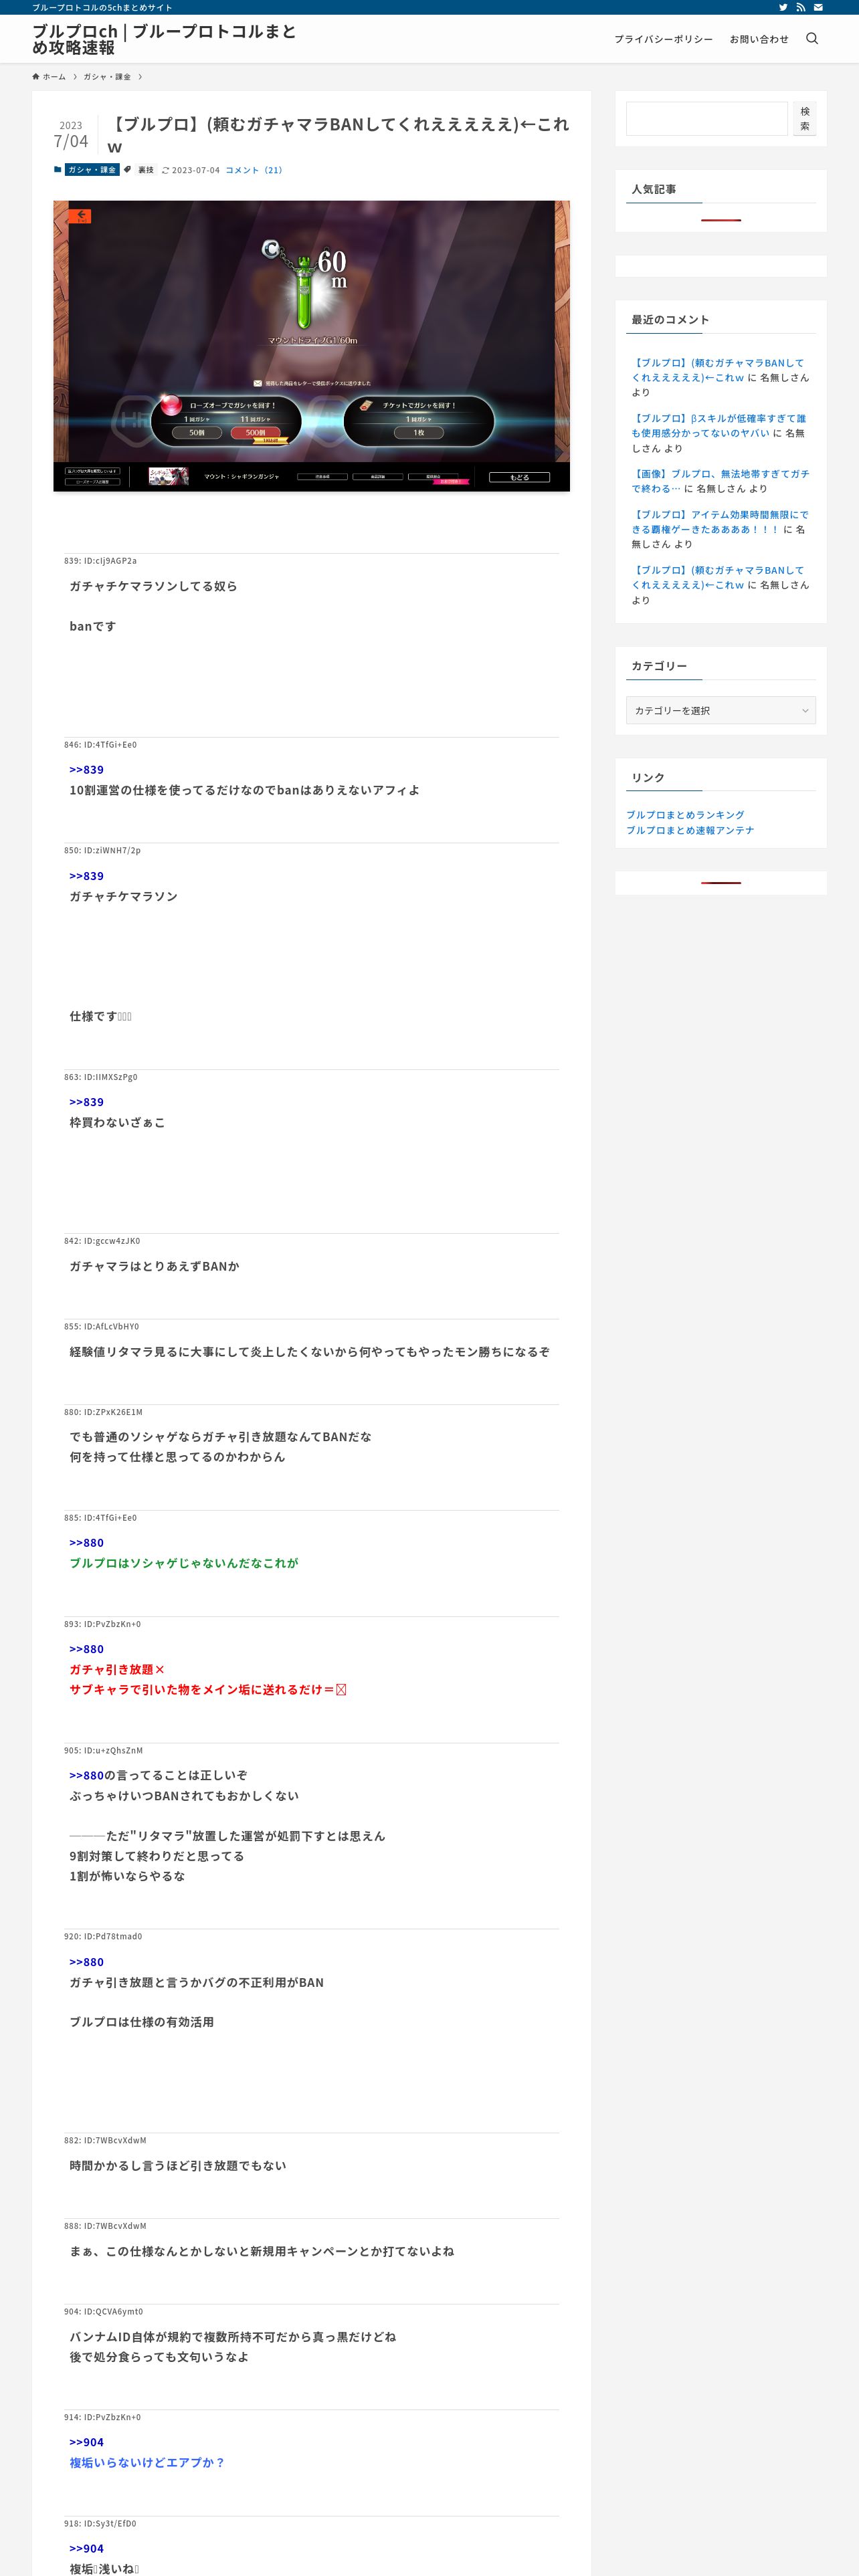Click the 検索 button in sidebar
Screen dimensions: 859x2576
point(805,119)
